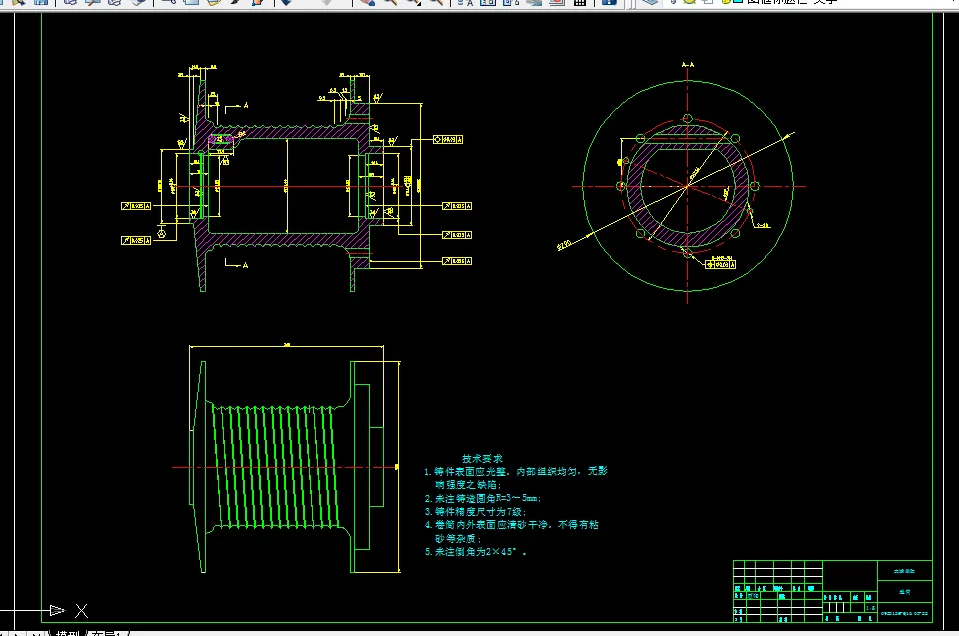Image resolution: width=959 pixels, height=636 pixels.
Task: Click the Plot print icon
Action: pos(69,2)
